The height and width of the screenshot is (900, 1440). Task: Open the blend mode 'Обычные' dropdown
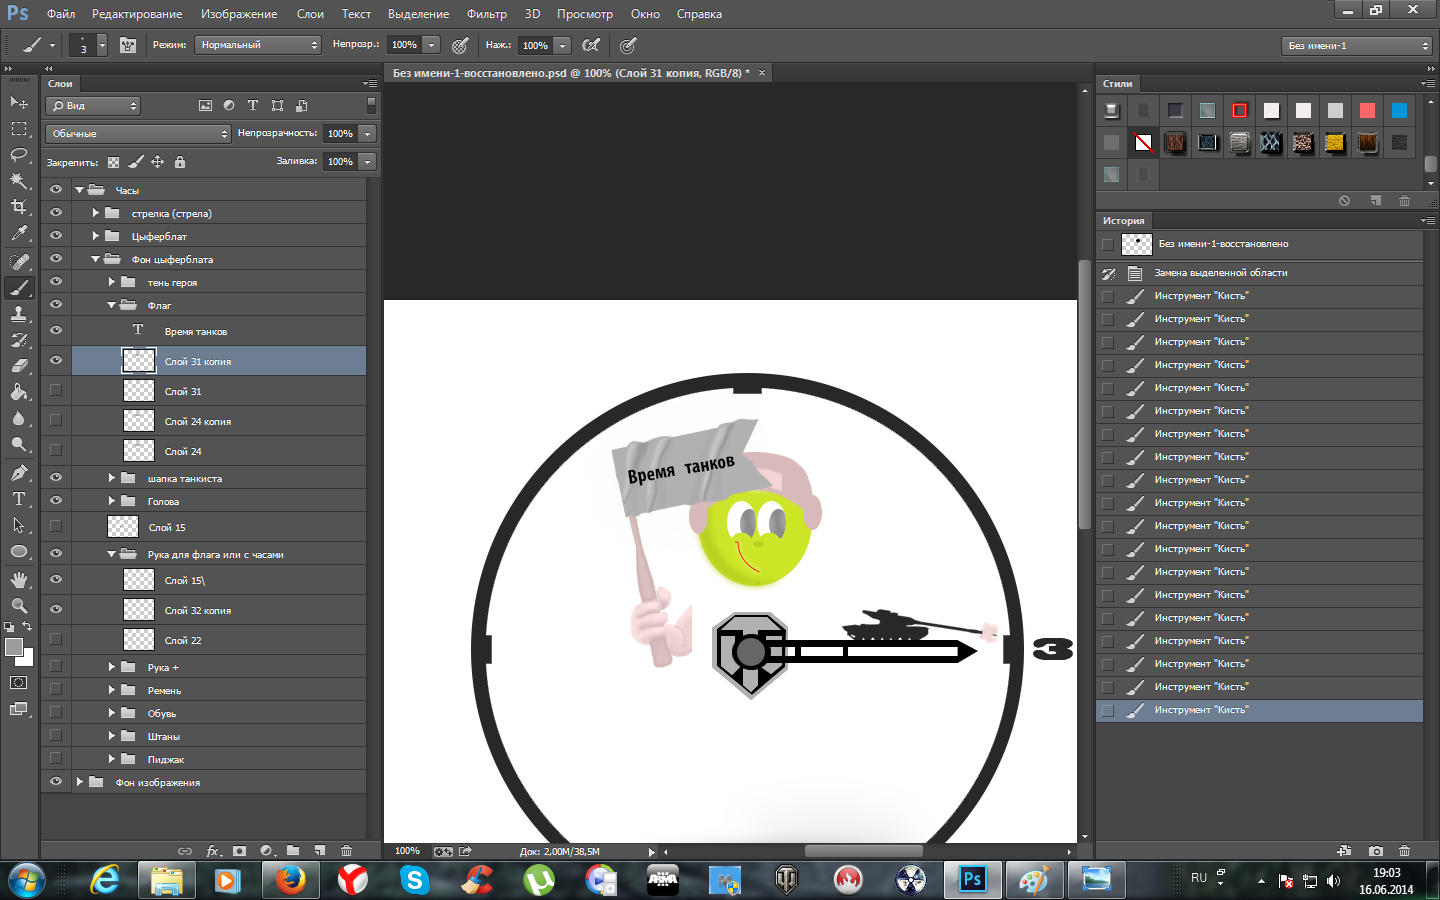click(138, 134)
